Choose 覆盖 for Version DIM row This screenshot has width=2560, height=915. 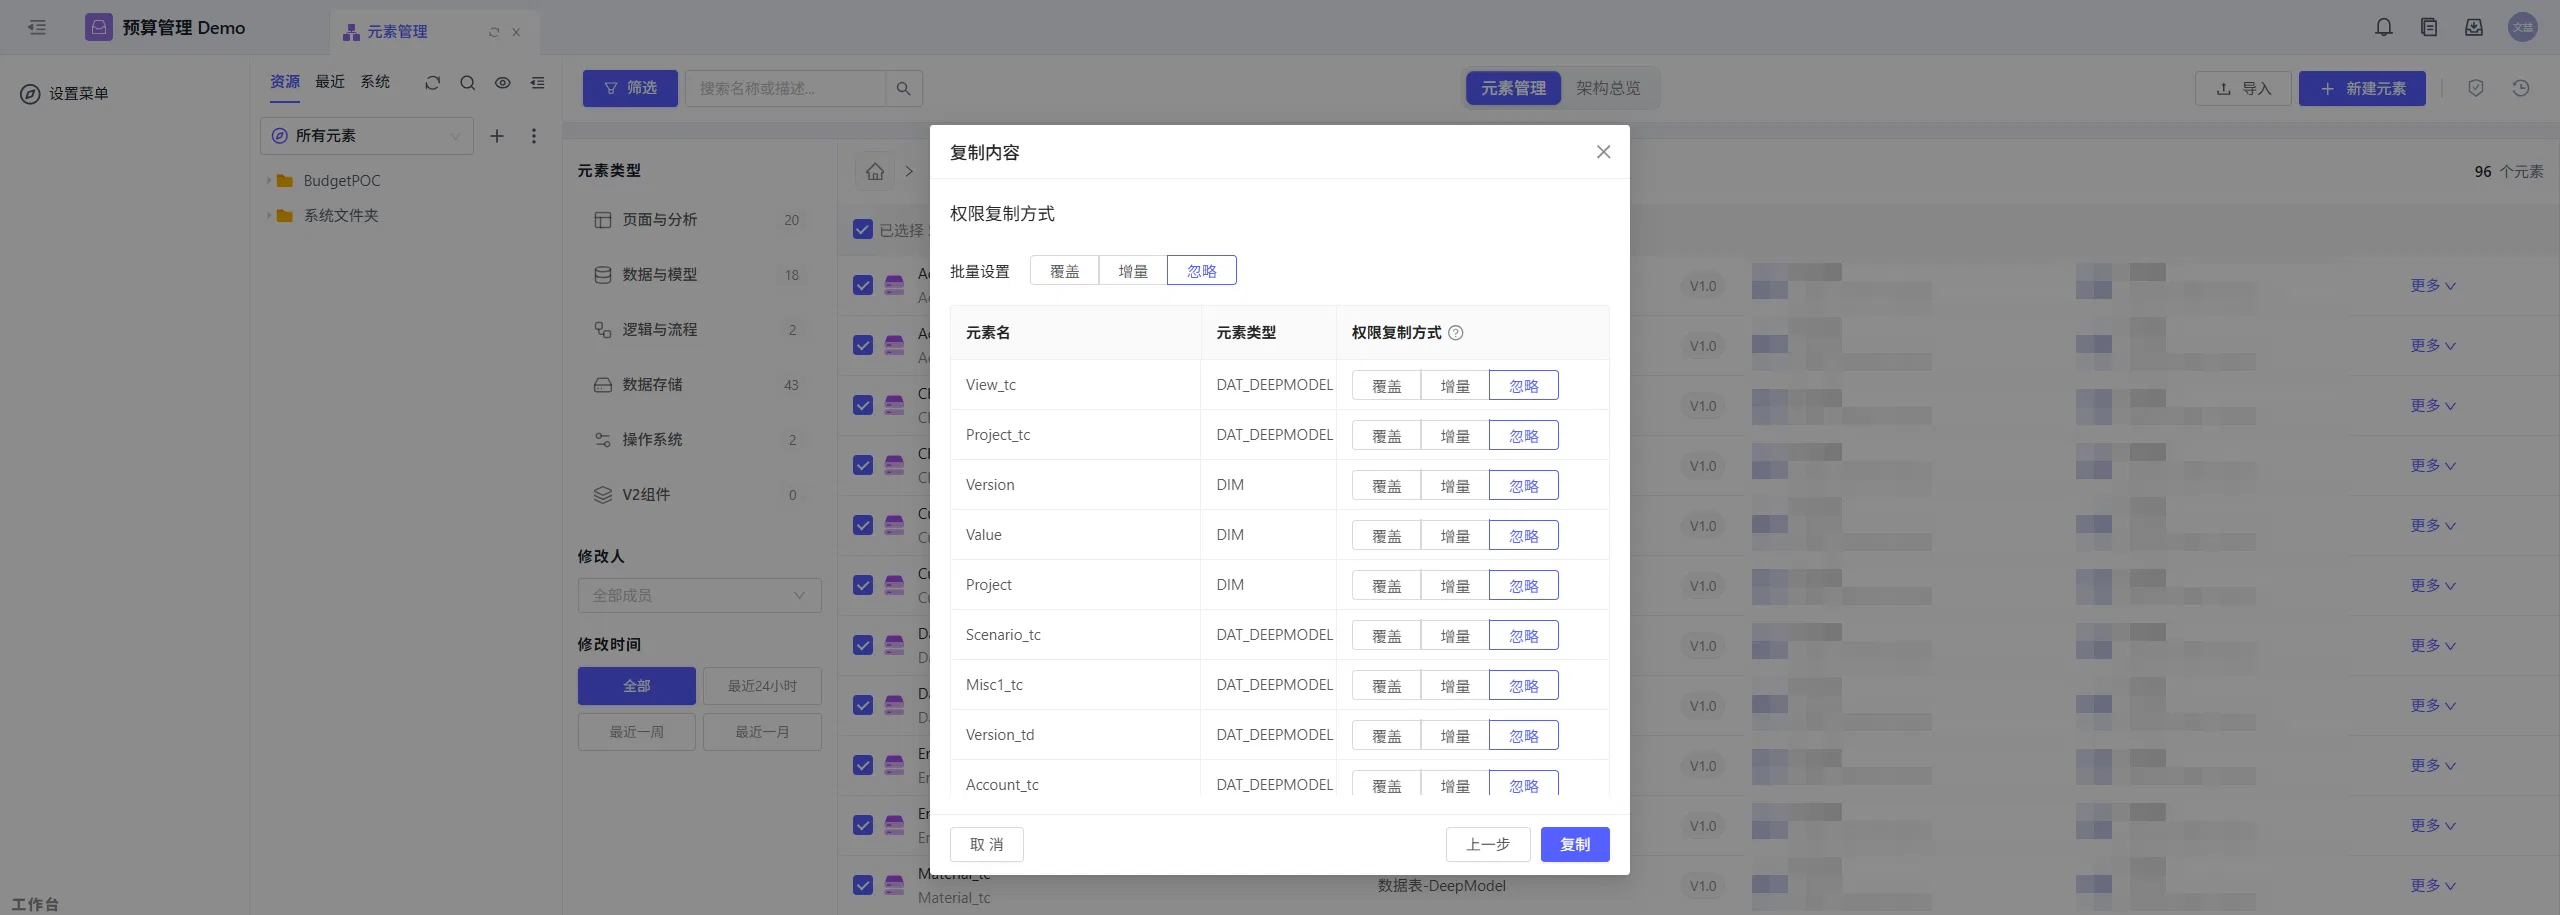1387,486
